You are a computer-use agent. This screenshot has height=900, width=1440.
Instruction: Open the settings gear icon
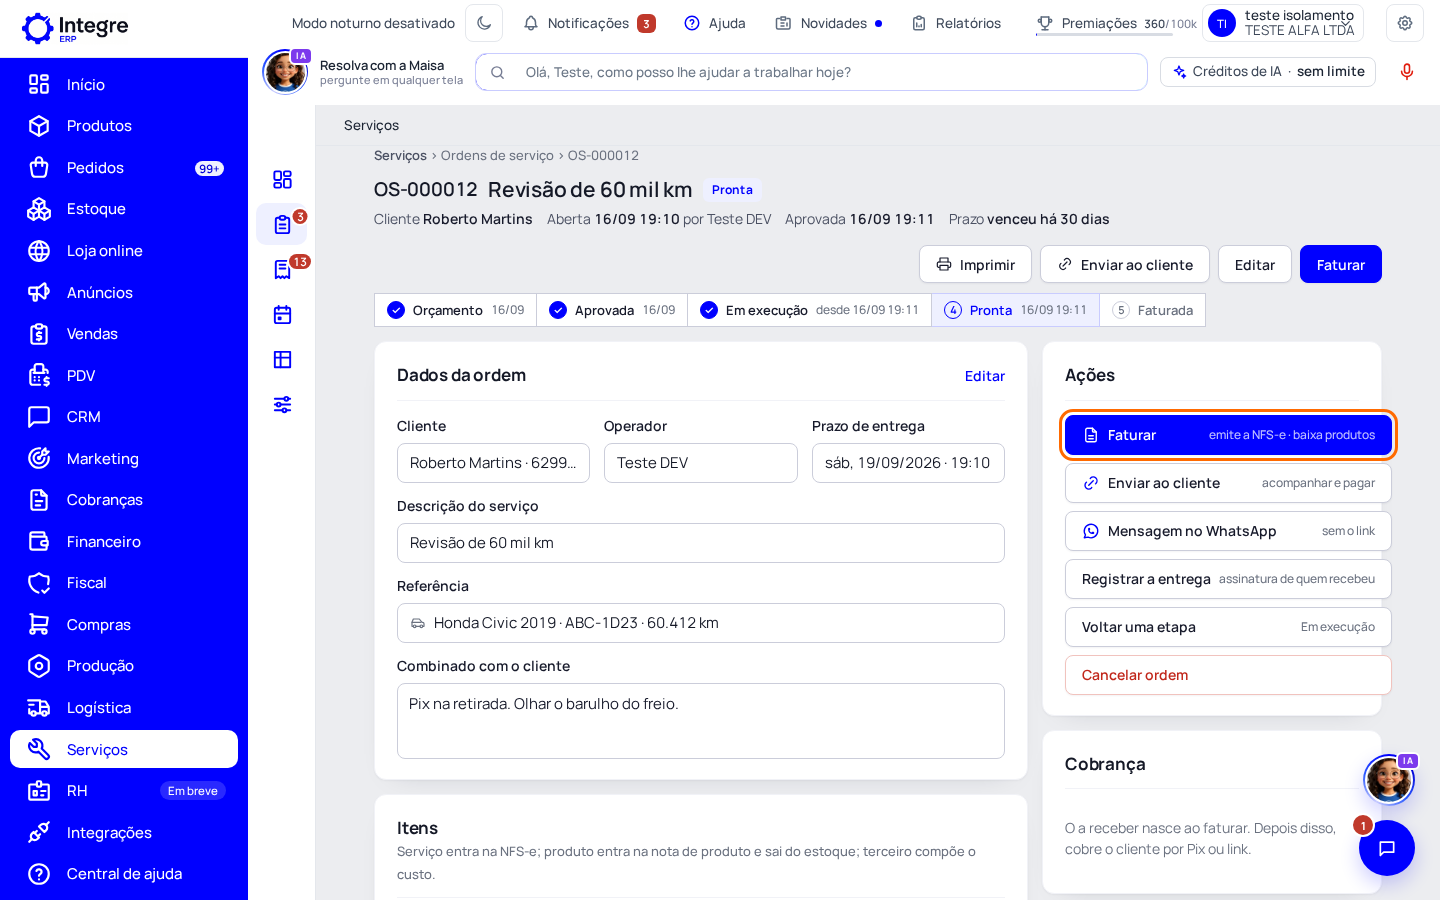pyautogui.click(x=1405, y=23)
